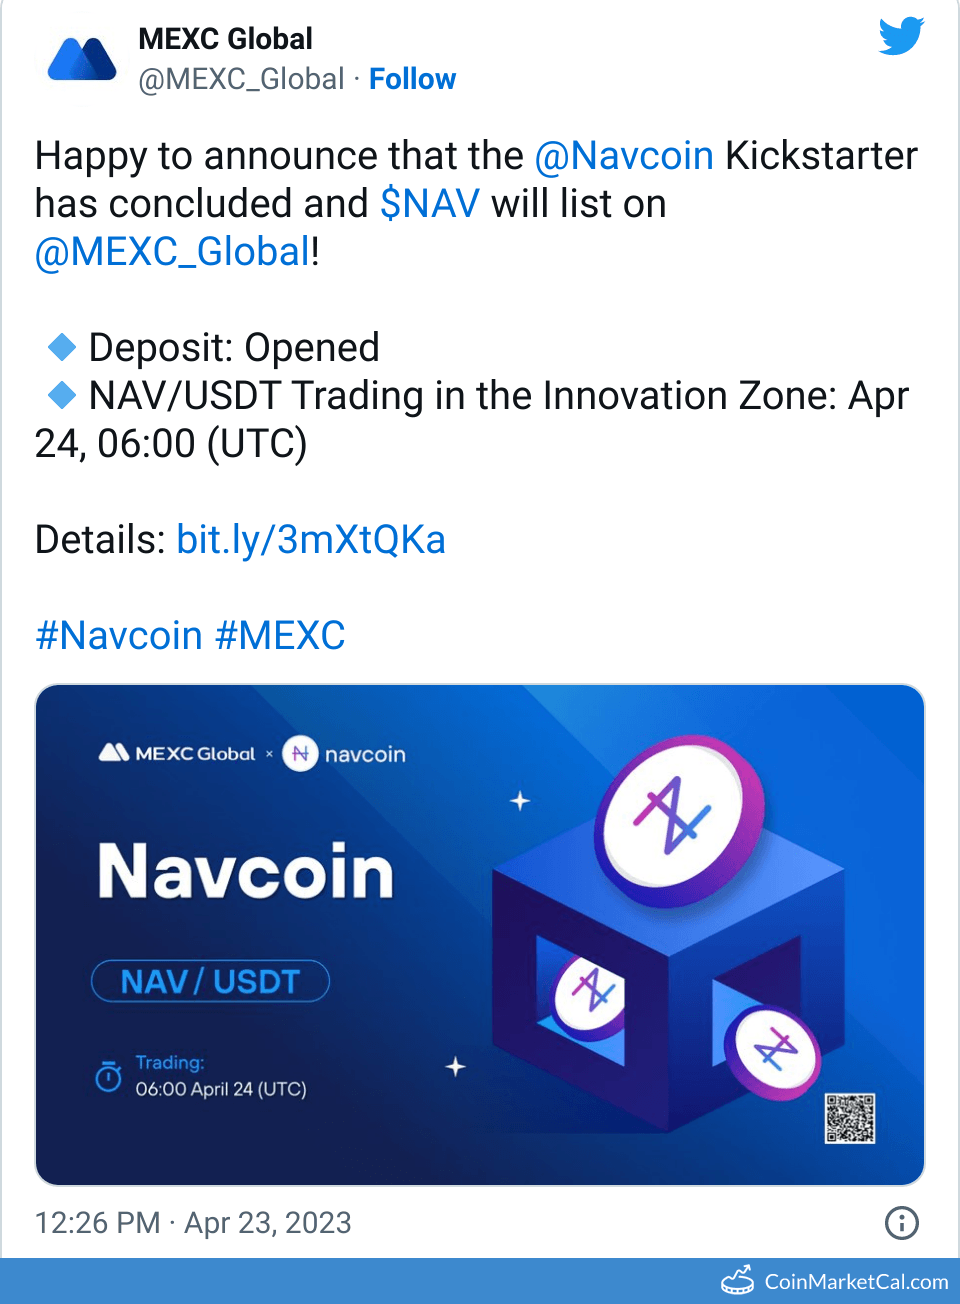
Task: Click the NAV / USDT pill in the banner
Action: [x=210, y=981]
